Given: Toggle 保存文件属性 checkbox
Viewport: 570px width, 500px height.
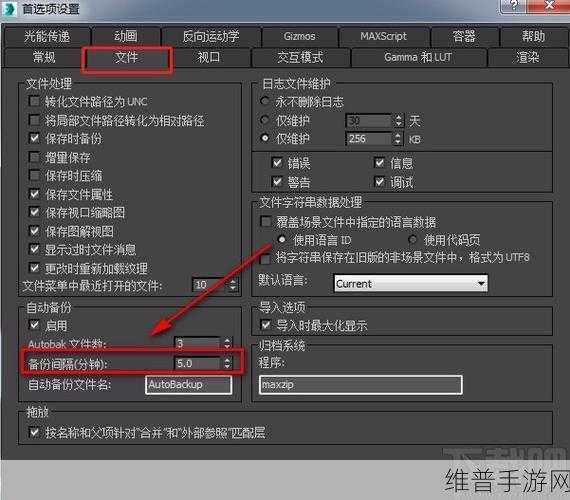Looking at the screenshot, I should click(34, 194).
